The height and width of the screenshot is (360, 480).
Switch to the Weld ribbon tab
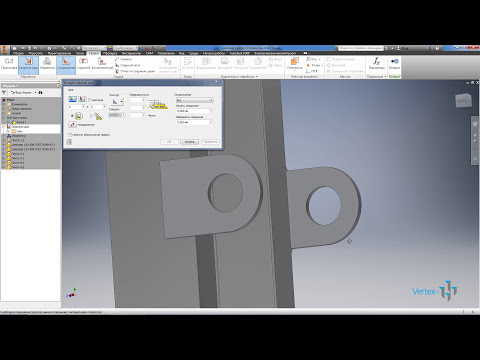coord(94,53)
